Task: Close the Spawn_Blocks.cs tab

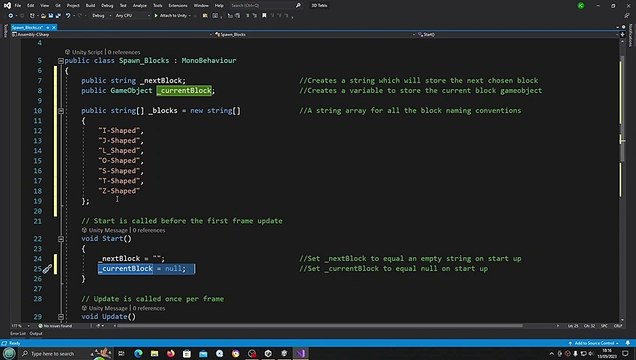Action: click(54, 27)
